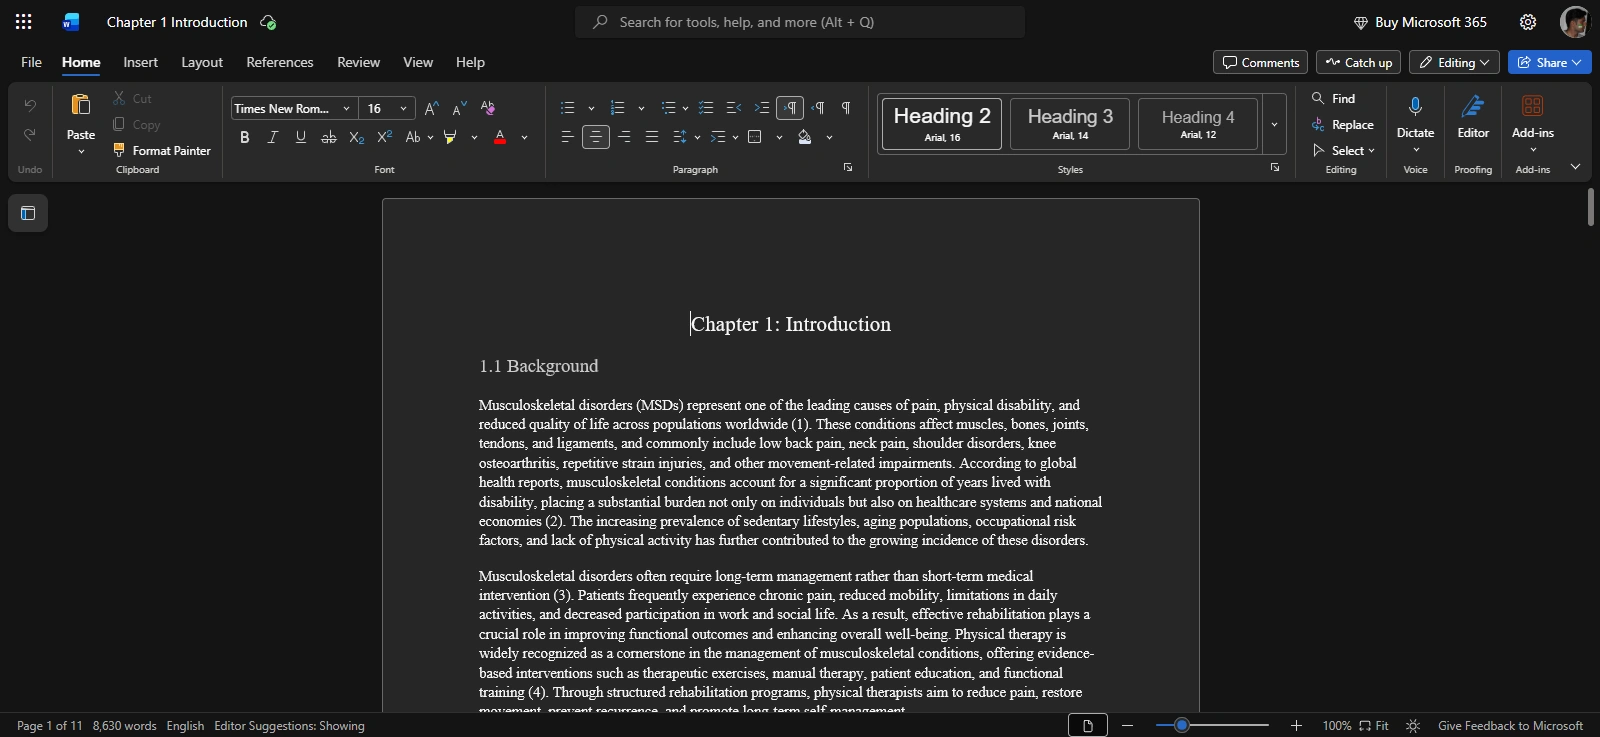
Task: Expand the Paste options arrow
Action: coord(81,151)
